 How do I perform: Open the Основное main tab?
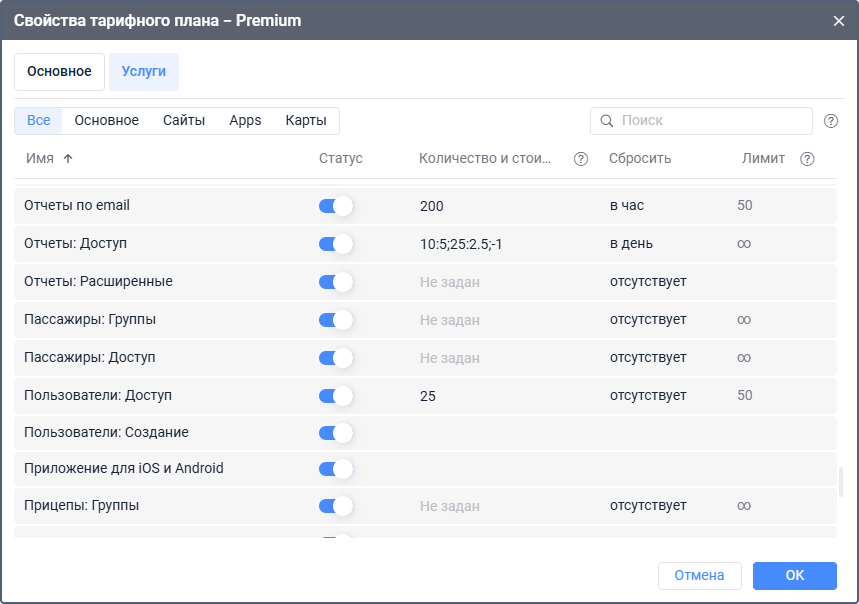pos(59,72)
